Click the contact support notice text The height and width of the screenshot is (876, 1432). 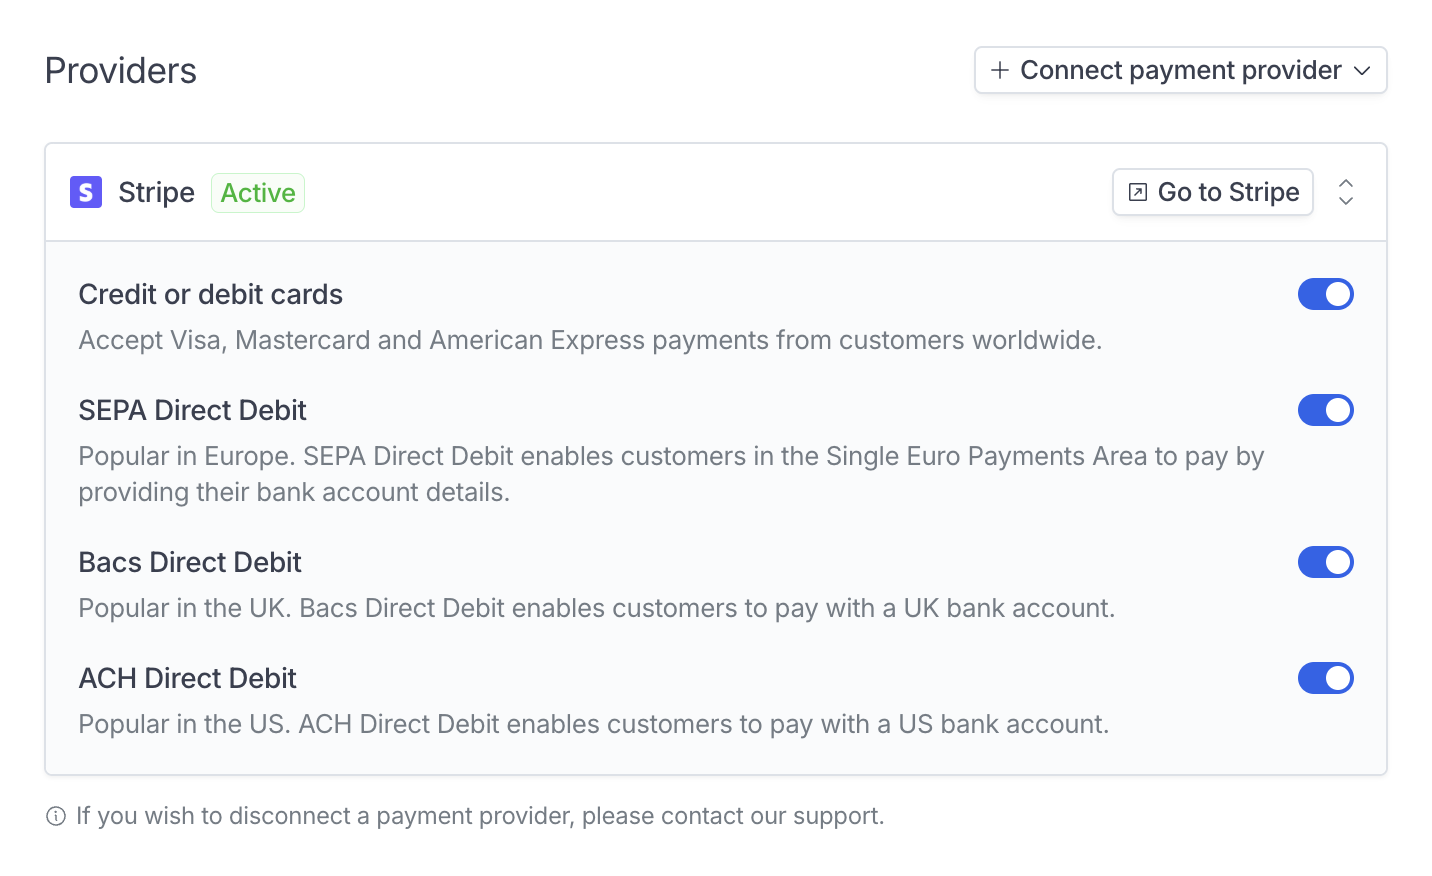pyautogui.click(x=480, y=816)
